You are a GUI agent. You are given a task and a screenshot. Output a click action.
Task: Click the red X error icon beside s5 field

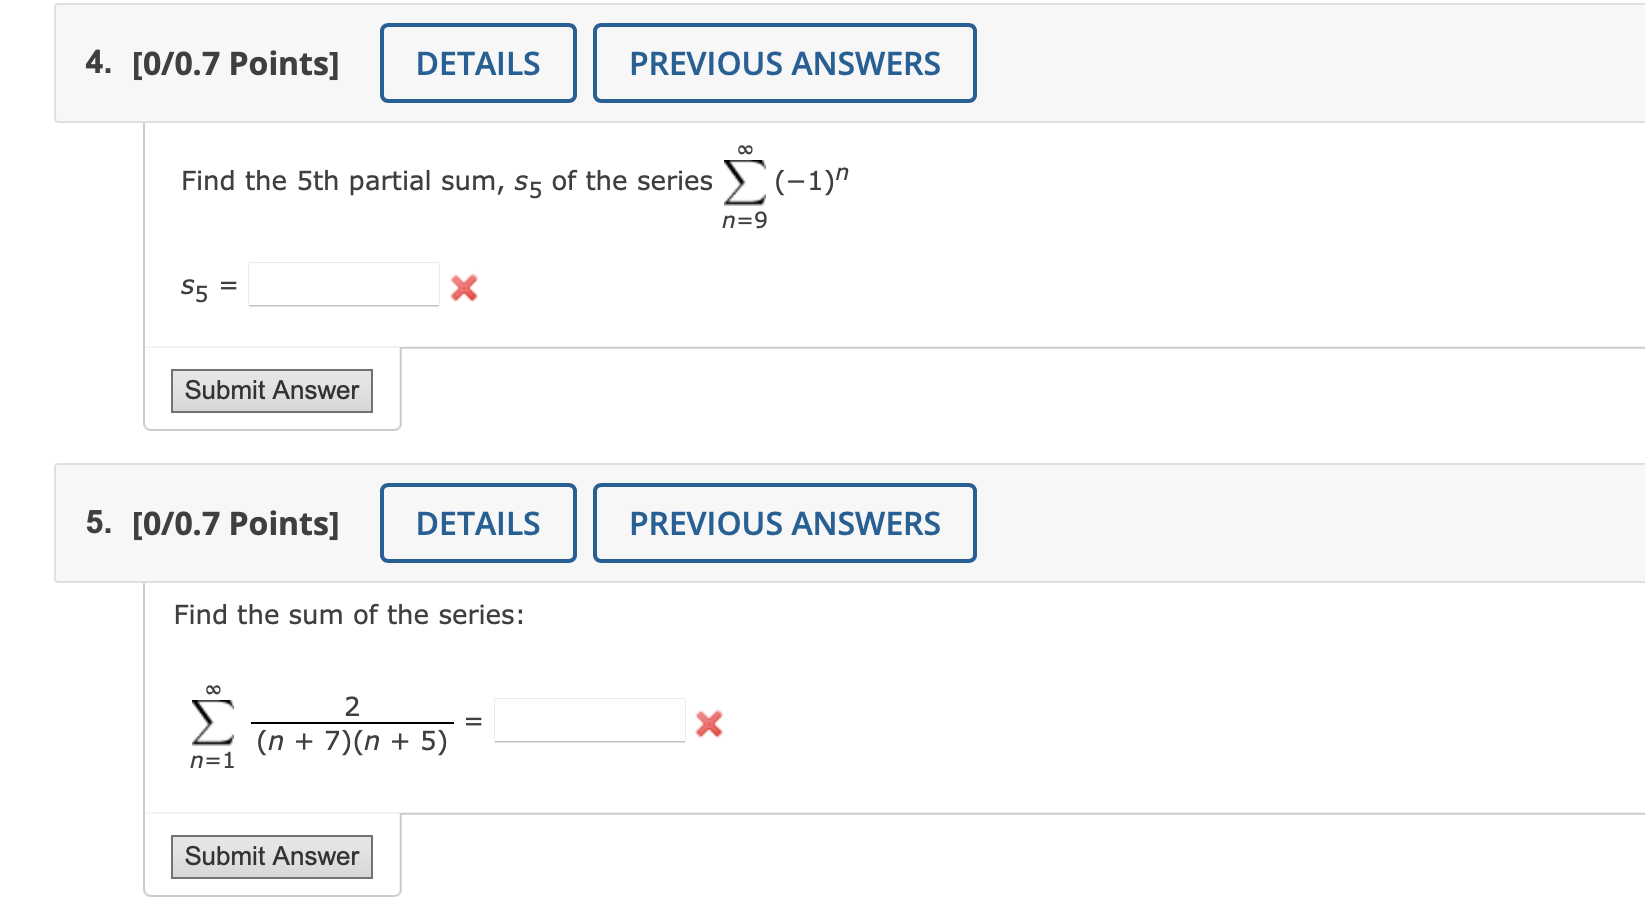(463, 287)
